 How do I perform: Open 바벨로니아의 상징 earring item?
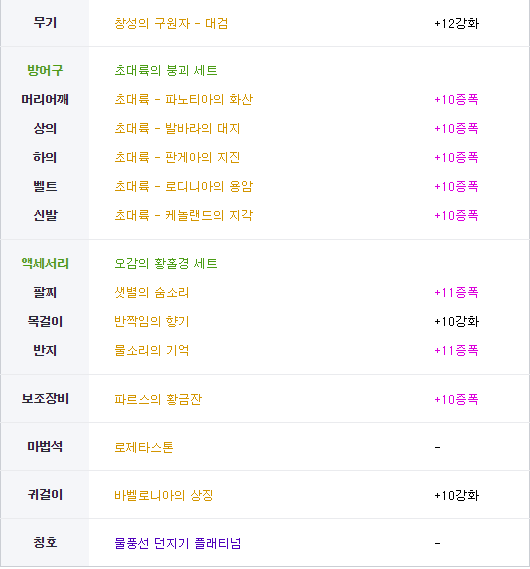click(164, 495)
